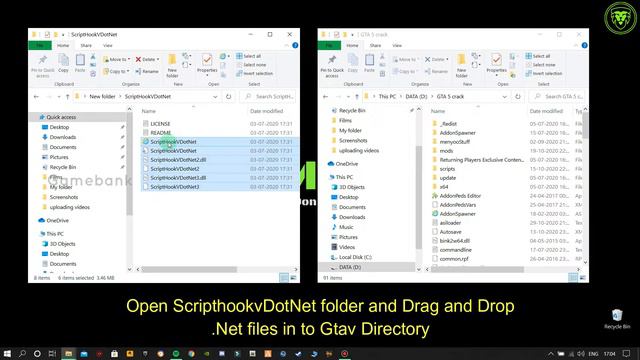Open 3D Objects in ScriptHookVDotNet window sidebar

[62, 244]
